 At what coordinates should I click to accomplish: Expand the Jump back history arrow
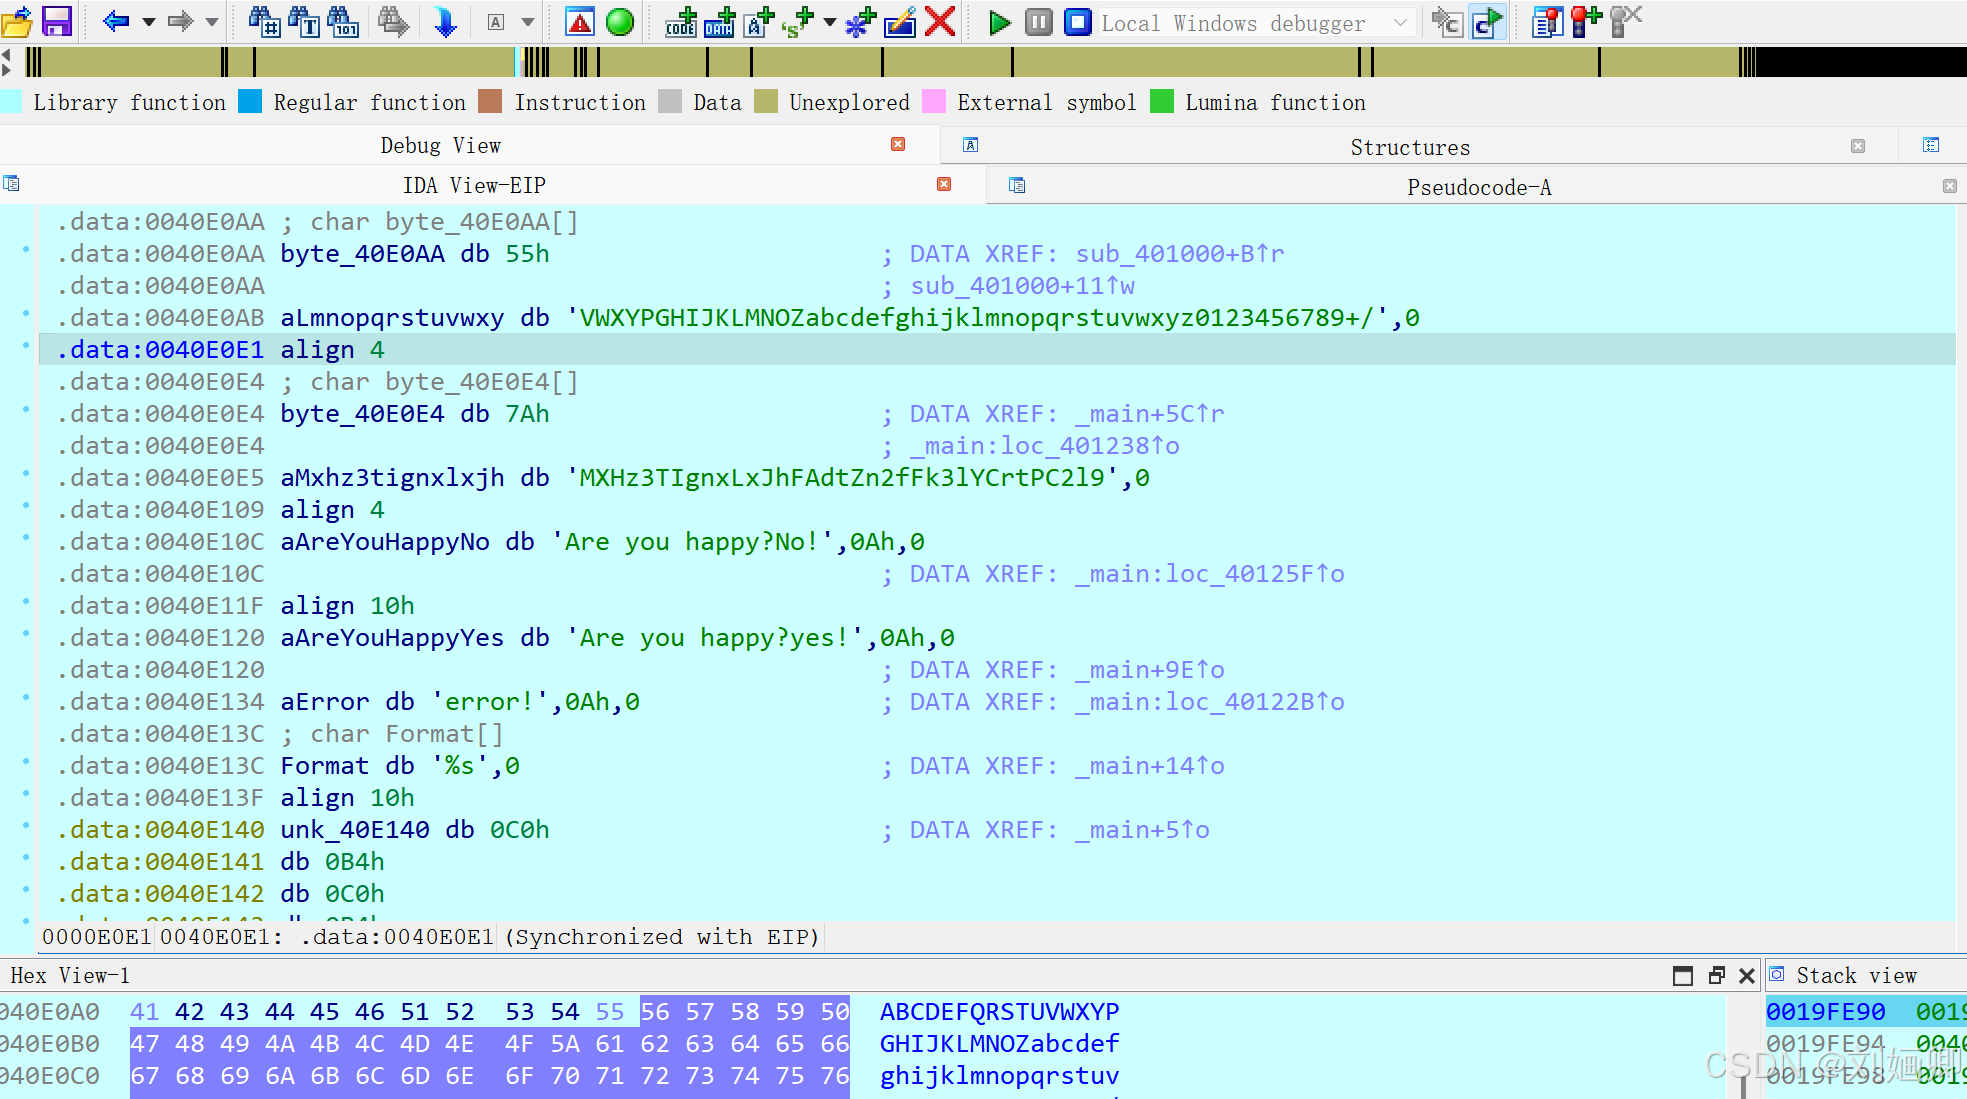(149, 21)
